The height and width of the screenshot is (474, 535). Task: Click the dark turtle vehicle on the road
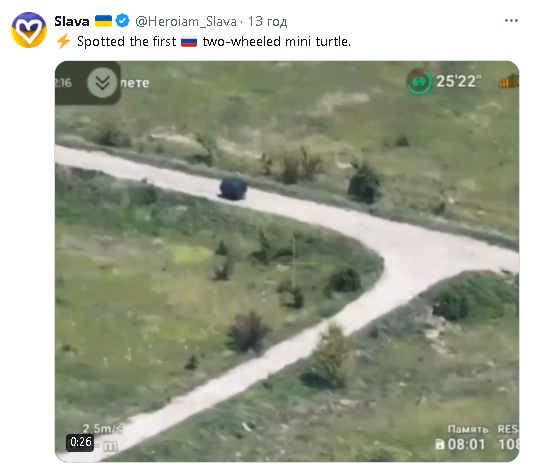point(233,188)
